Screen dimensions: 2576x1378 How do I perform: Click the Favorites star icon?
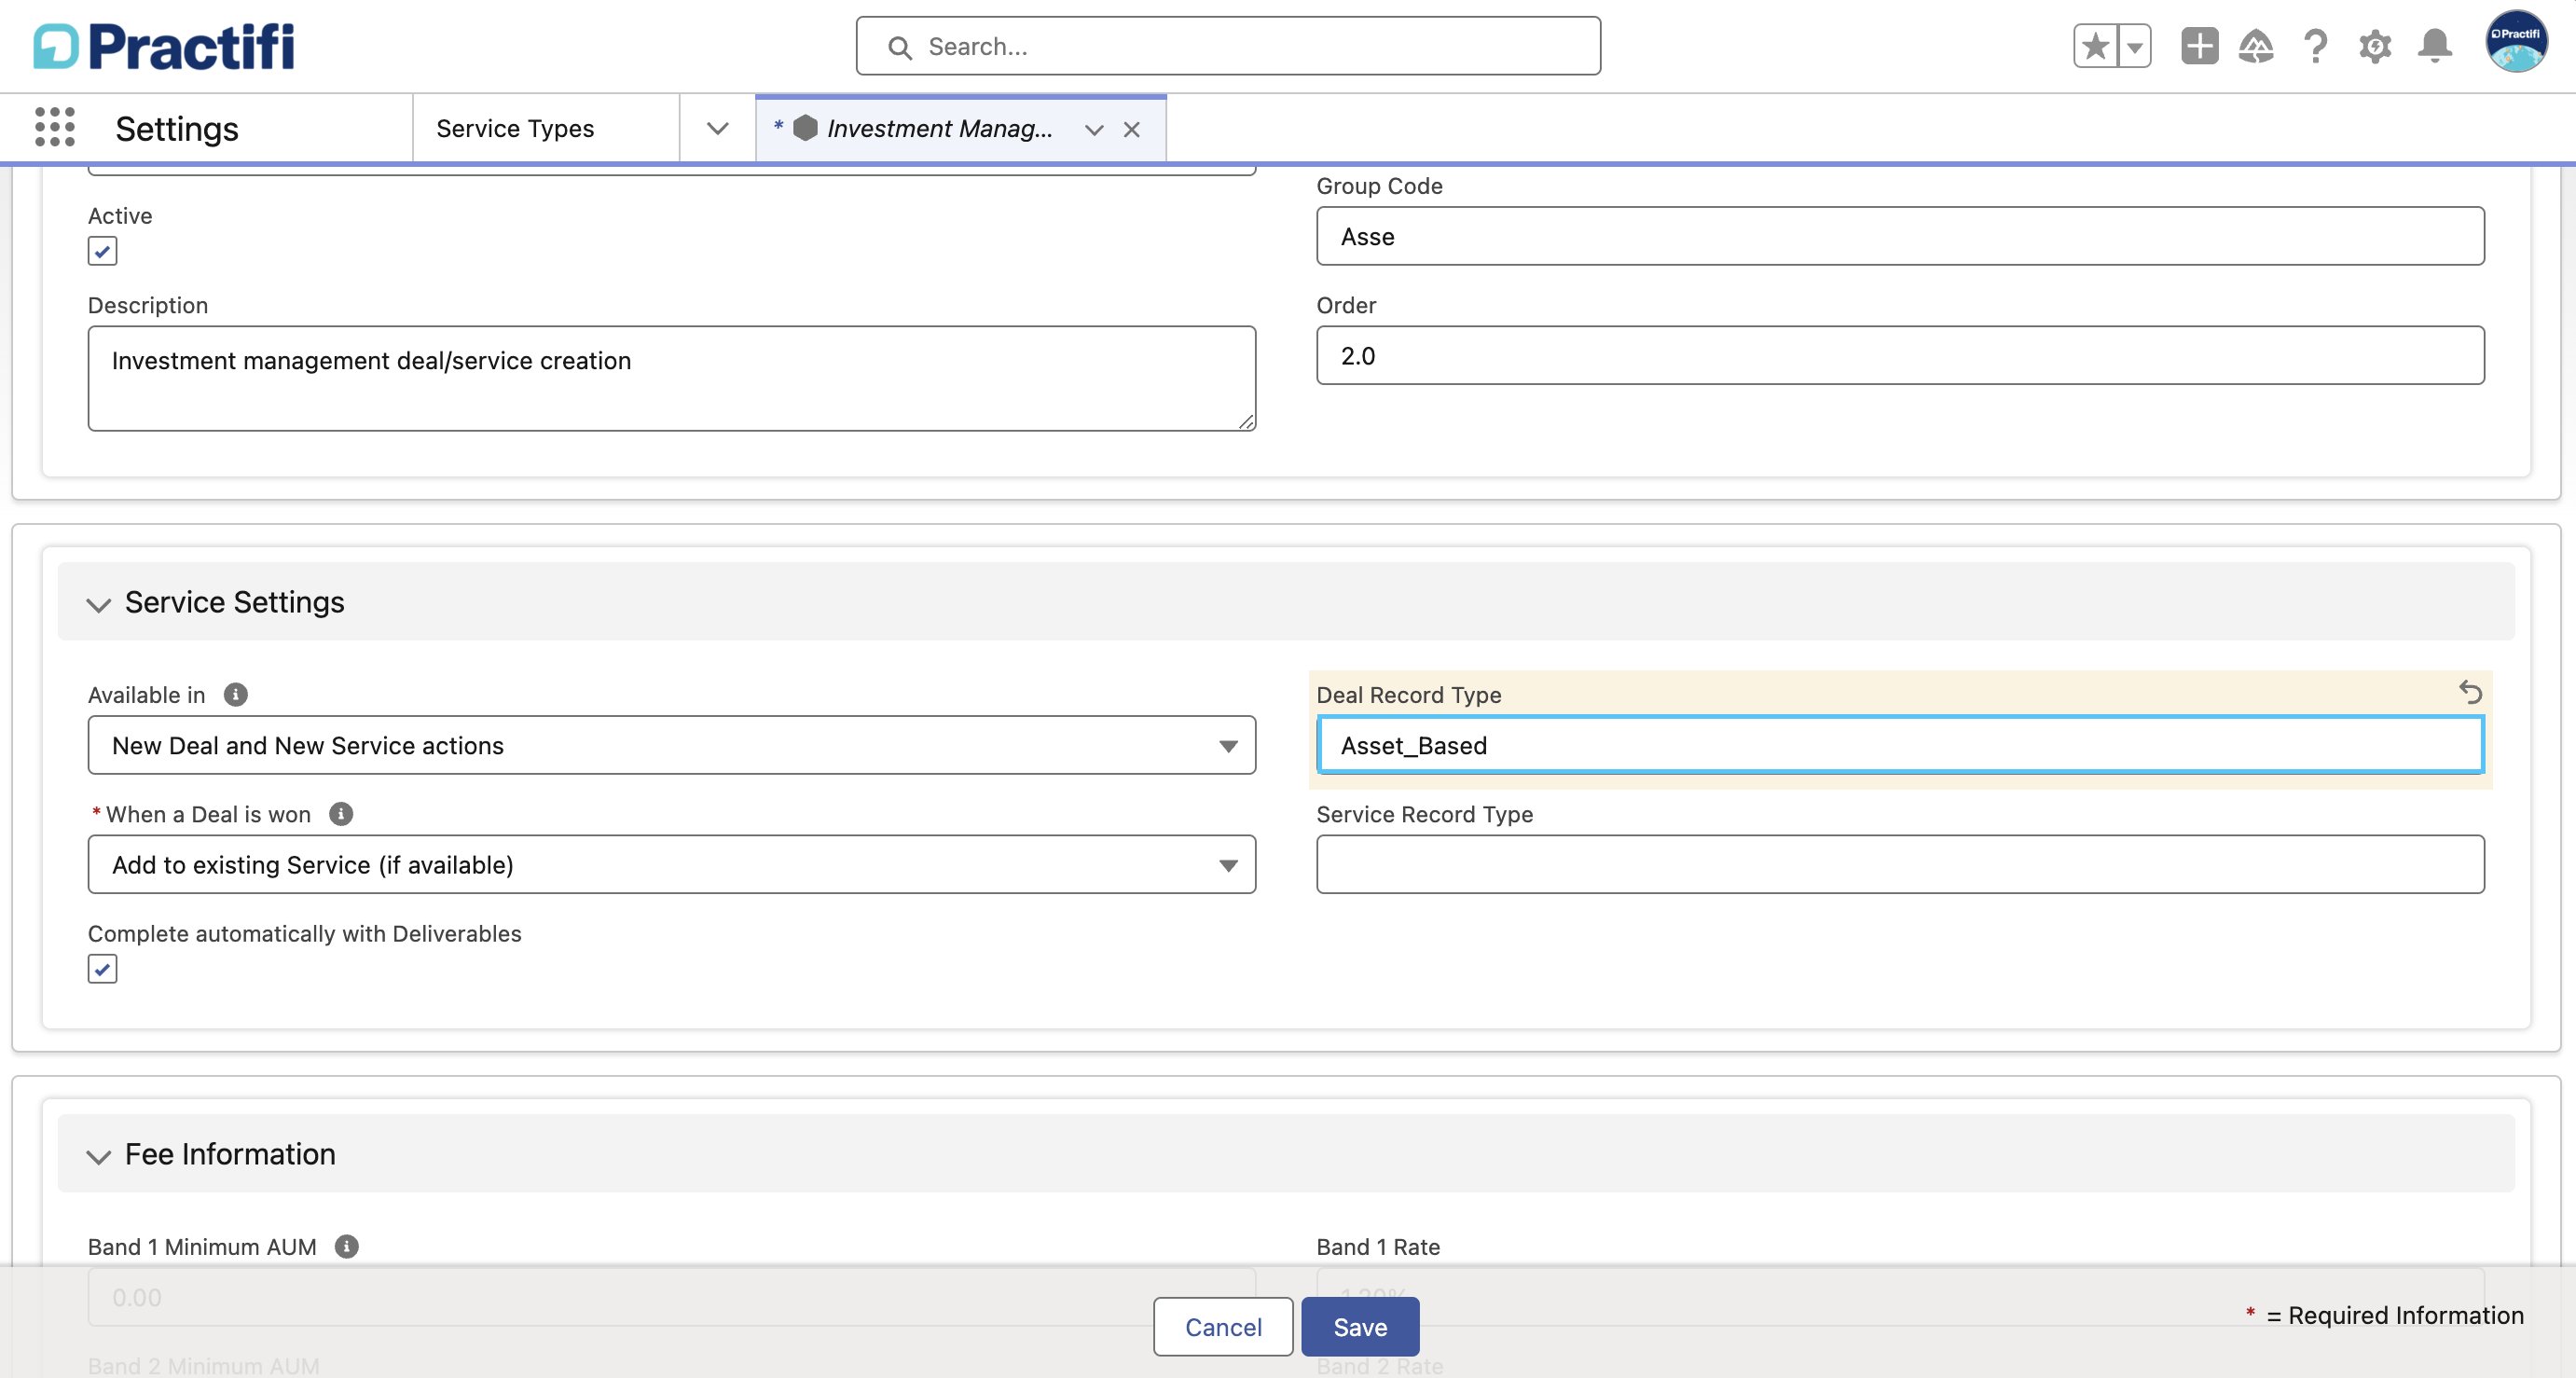pos(2095,46)
